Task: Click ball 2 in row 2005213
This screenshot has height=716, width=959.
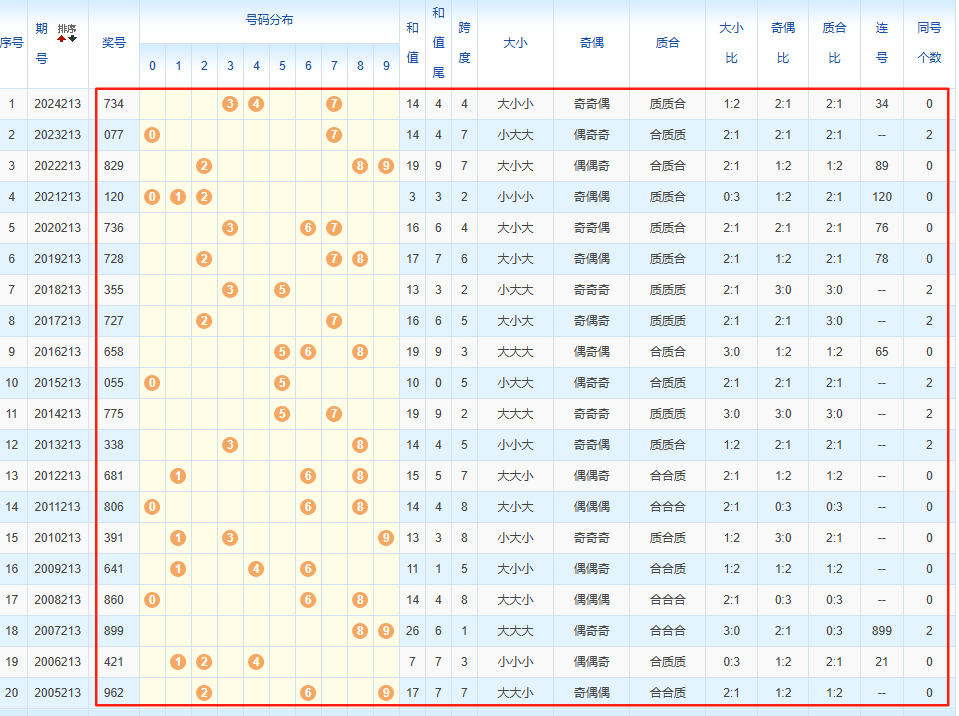Action: point(204,693)
